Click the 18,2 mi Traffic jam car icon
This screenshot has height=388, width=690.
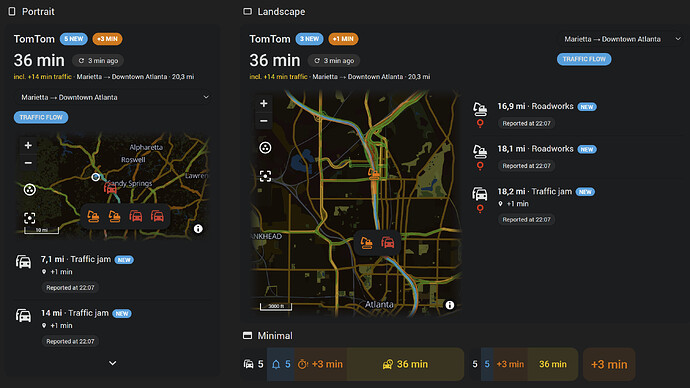tap(480, 194)
